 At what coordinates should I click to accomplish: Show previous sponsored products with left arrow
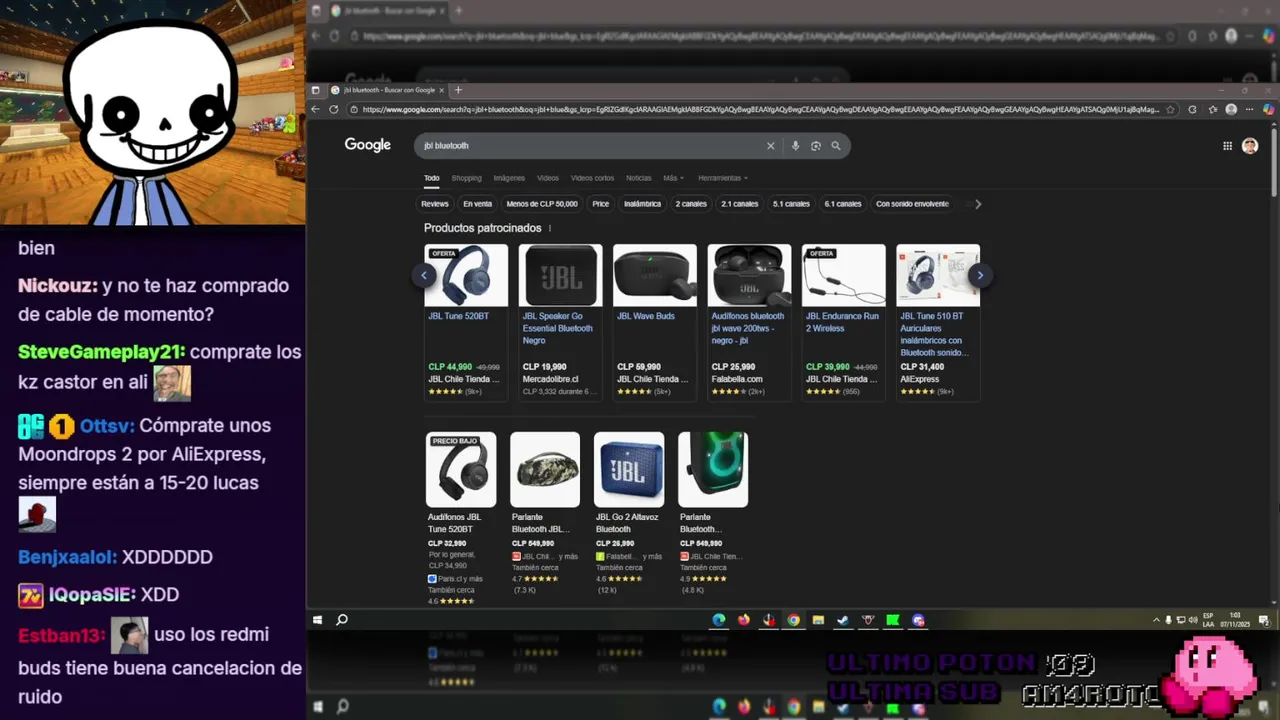point(424,275)
